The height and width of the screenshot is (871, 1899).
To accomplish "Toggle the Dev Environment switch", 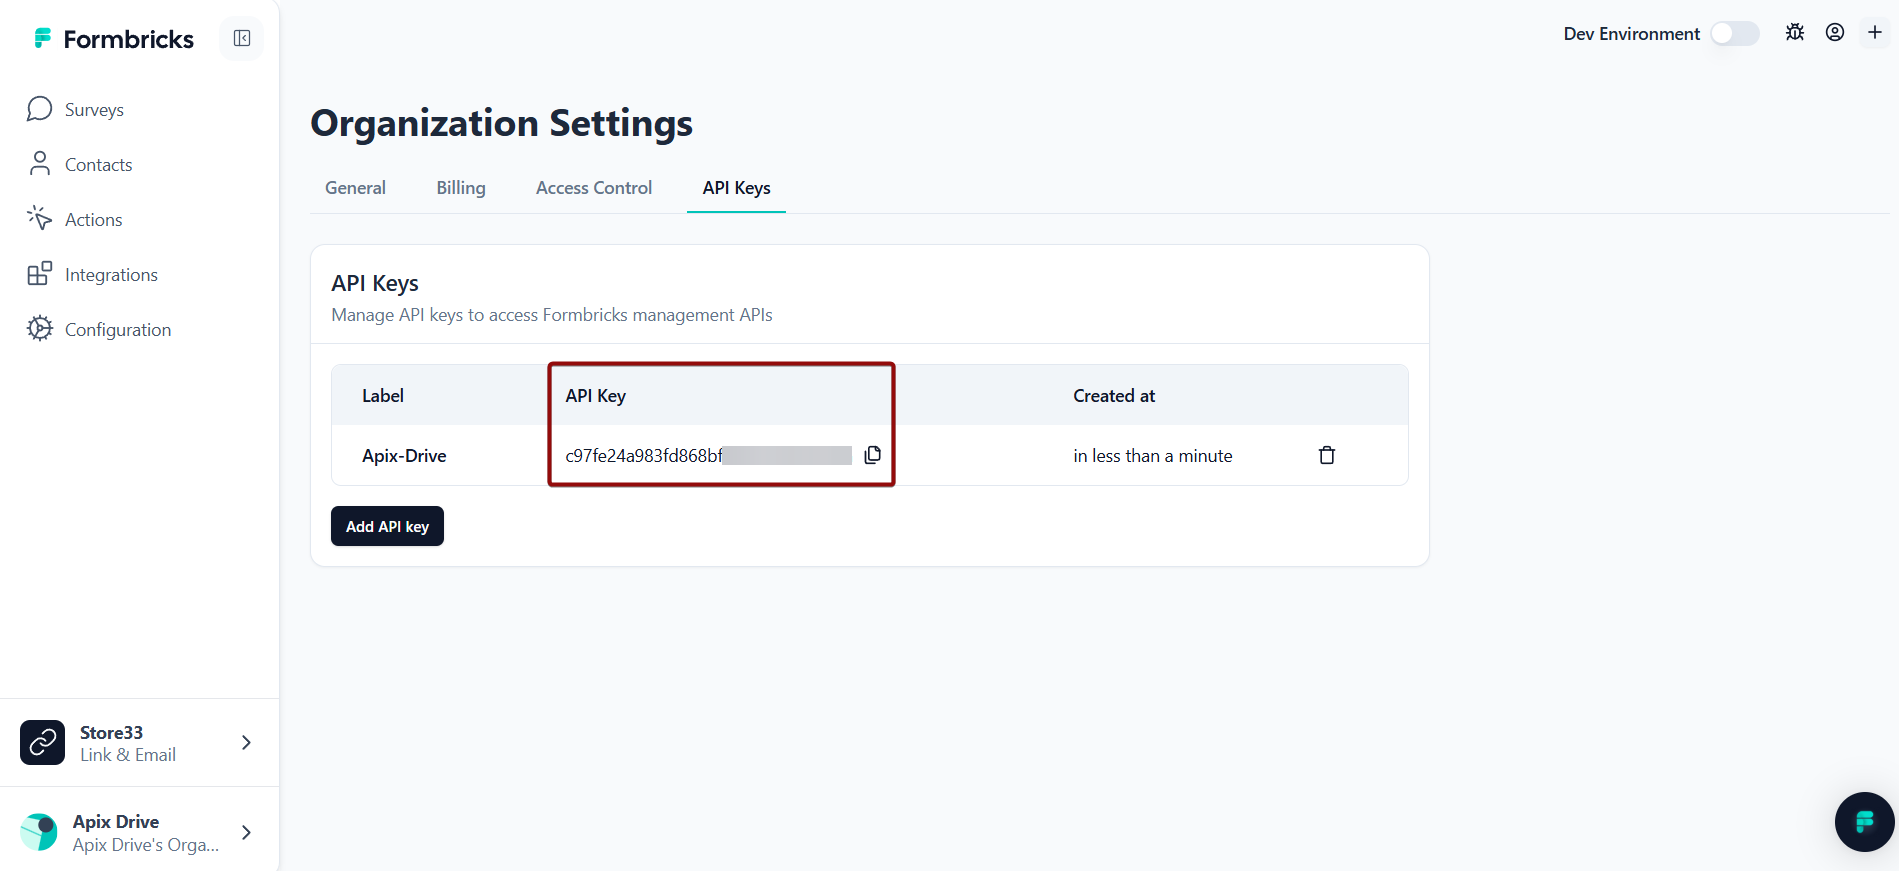I will pos(1735,33).
